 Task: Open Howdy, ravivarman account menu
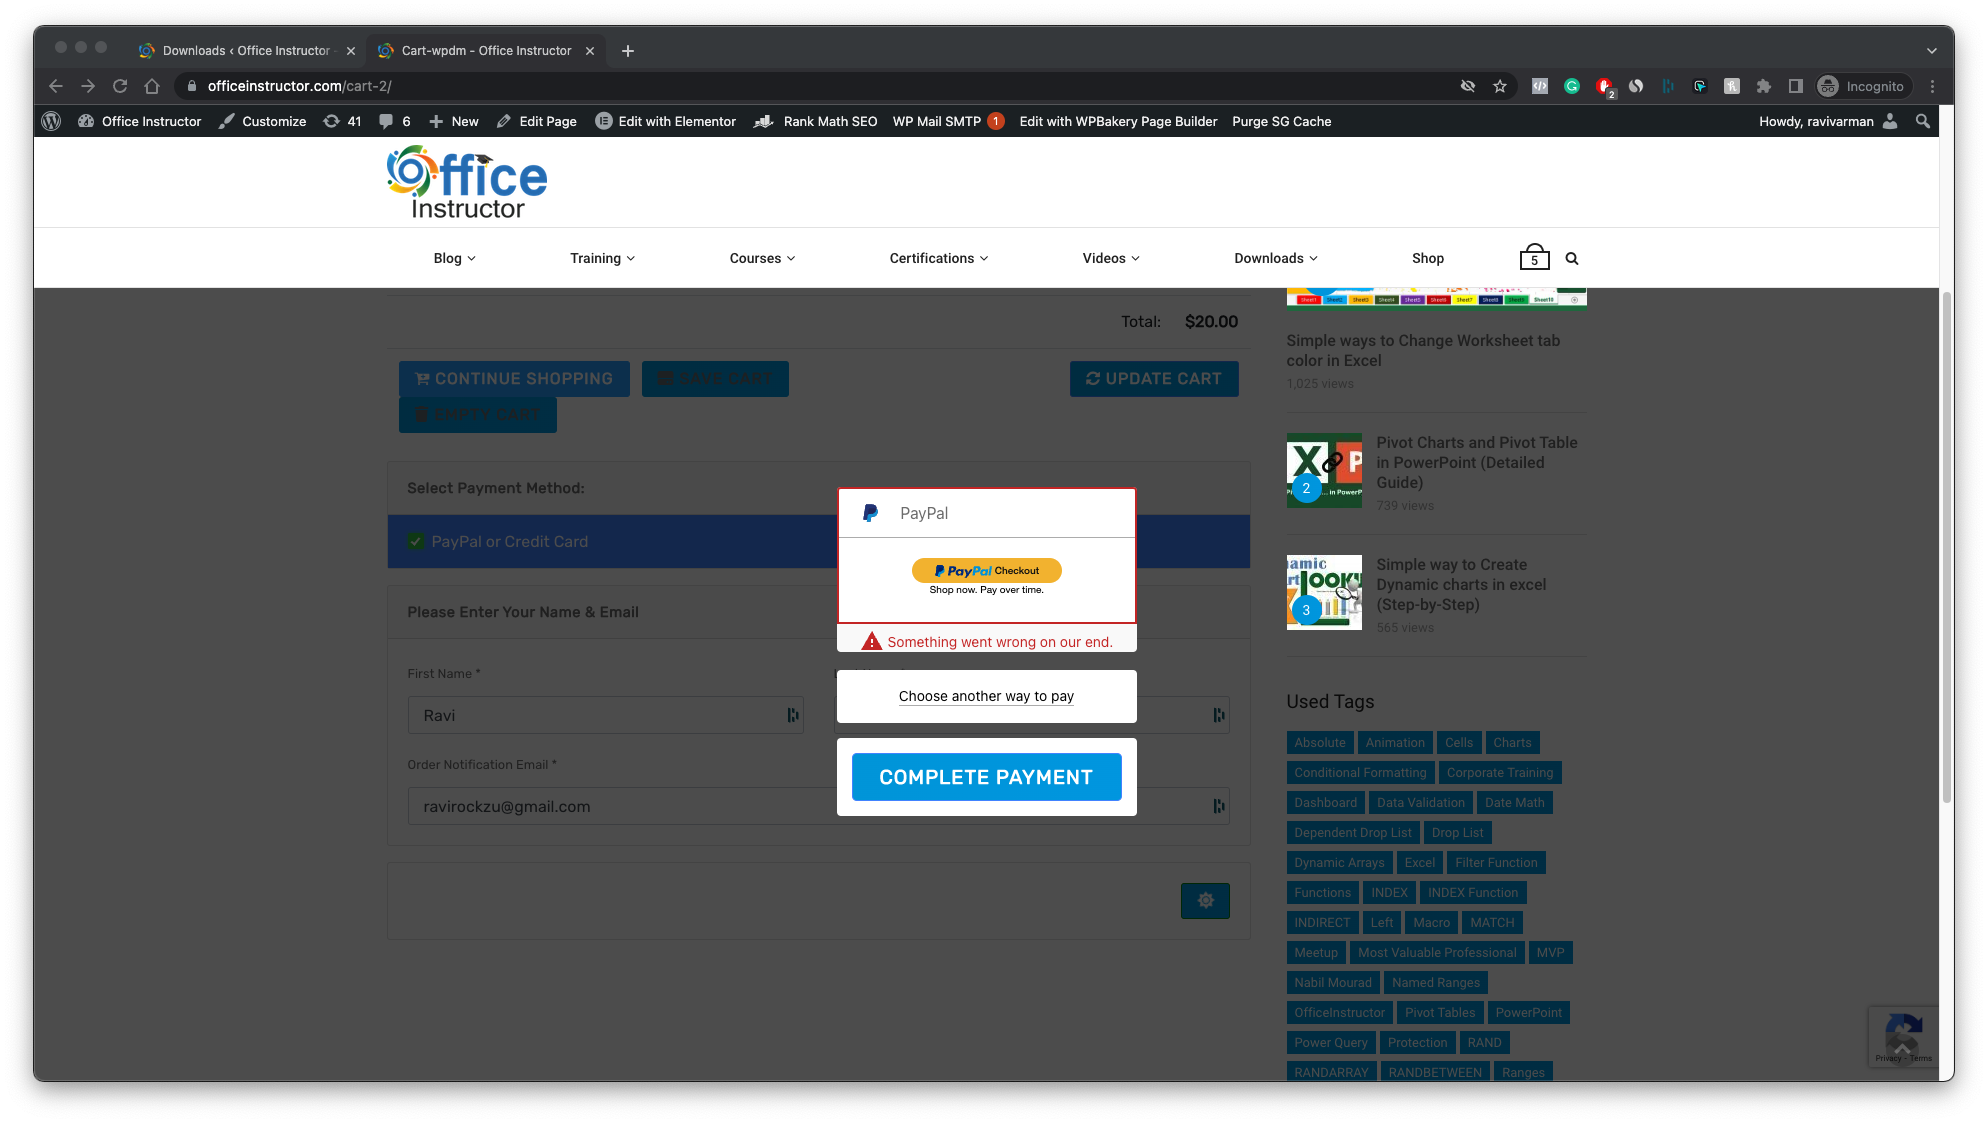point(1827,121)
